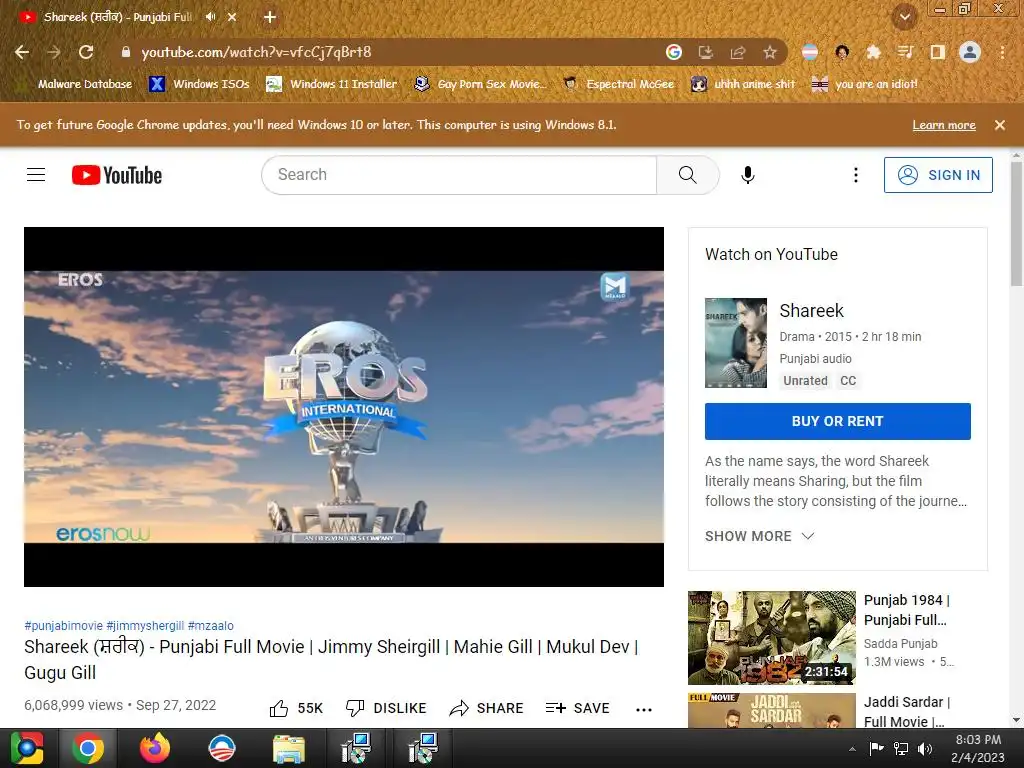Click the page vertical scrollbar thumb

click(1016, 224)
